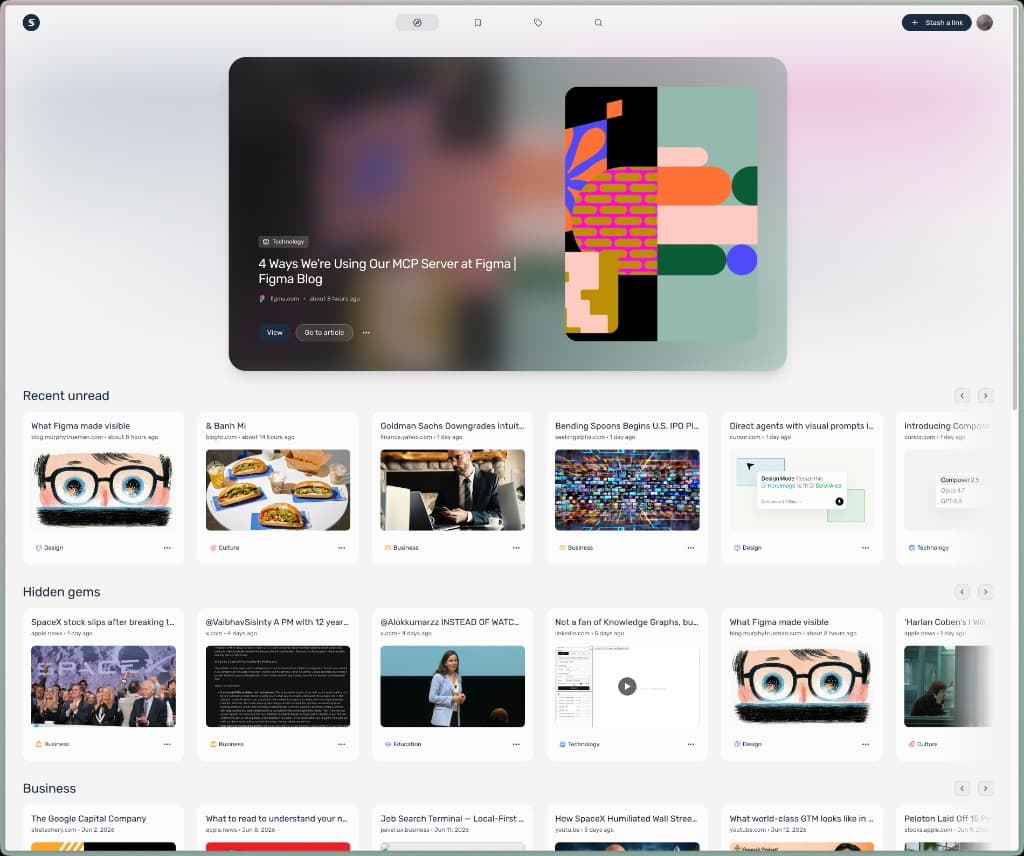Go to previous Recent unread items
Viewport: 1024px width, 856px height.
(x=962, y=396)
